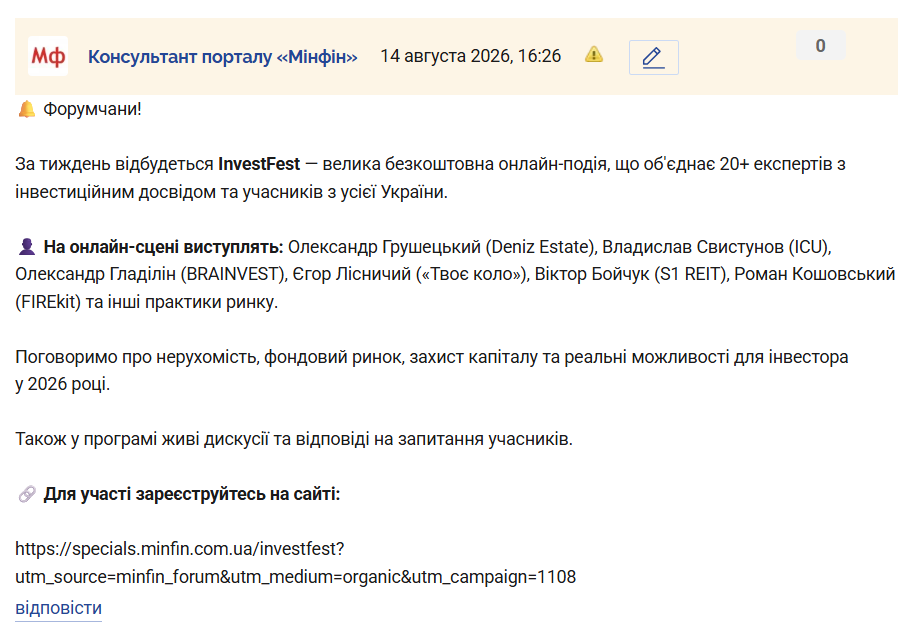
Task: Click the bell emoji before Форумчани!
Action: (x=26, y=109)
